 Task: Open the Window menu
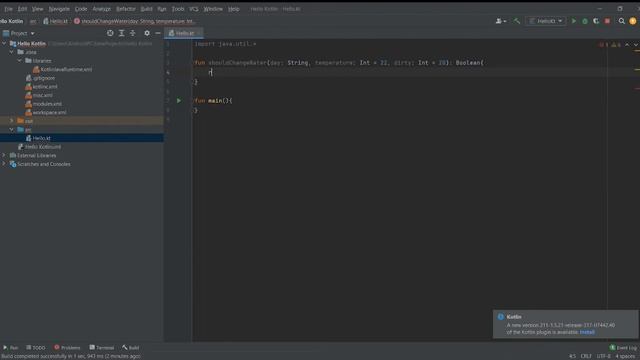tap(213, 9)
